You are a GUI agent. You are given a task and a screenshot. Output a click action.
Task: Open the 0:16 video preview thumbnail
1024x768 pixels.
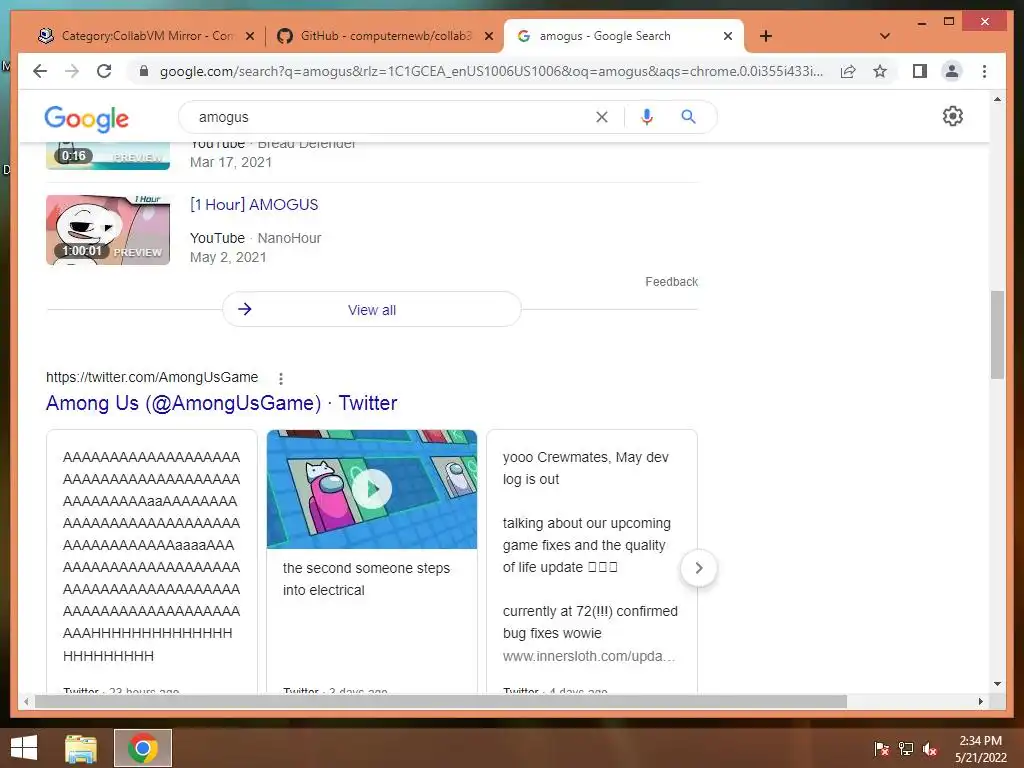(108, 155)
